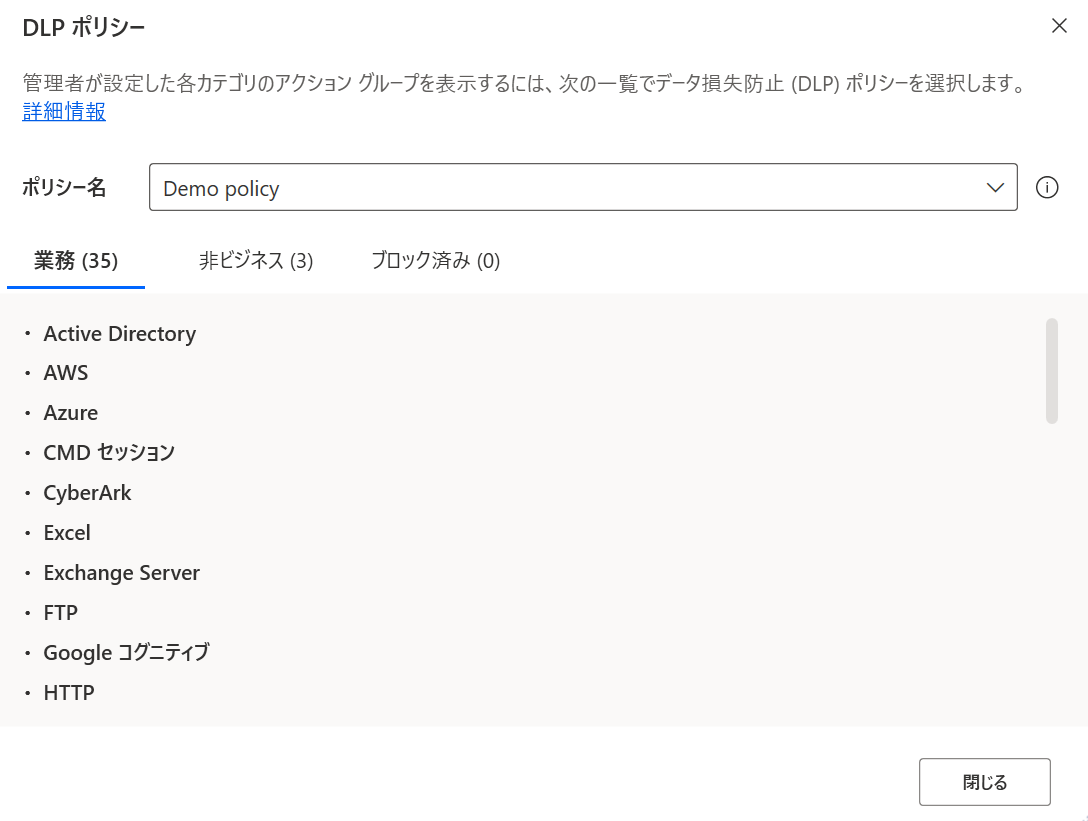1088x821 pixels.
Task: Click the CMD セッション item
Action: coord(108,452)
